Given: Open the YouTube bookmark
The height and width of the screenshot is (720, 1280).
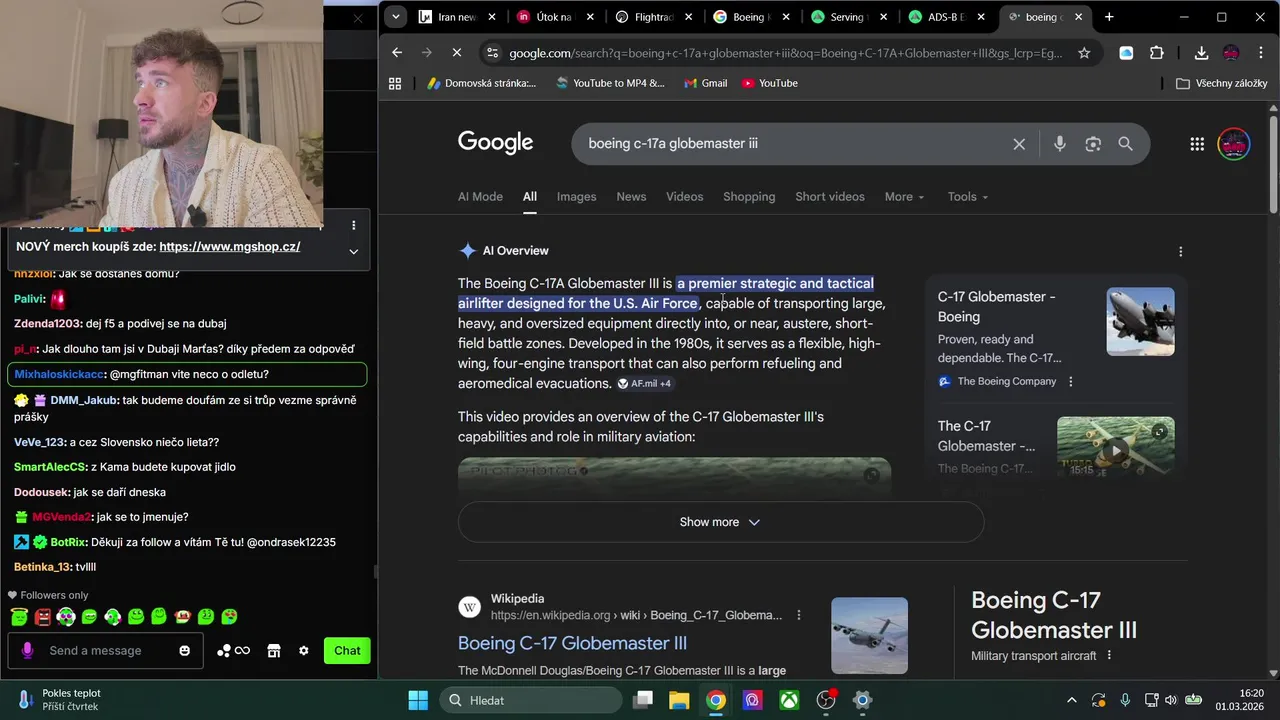Looking at the screenshot, I should click(769, 83).
